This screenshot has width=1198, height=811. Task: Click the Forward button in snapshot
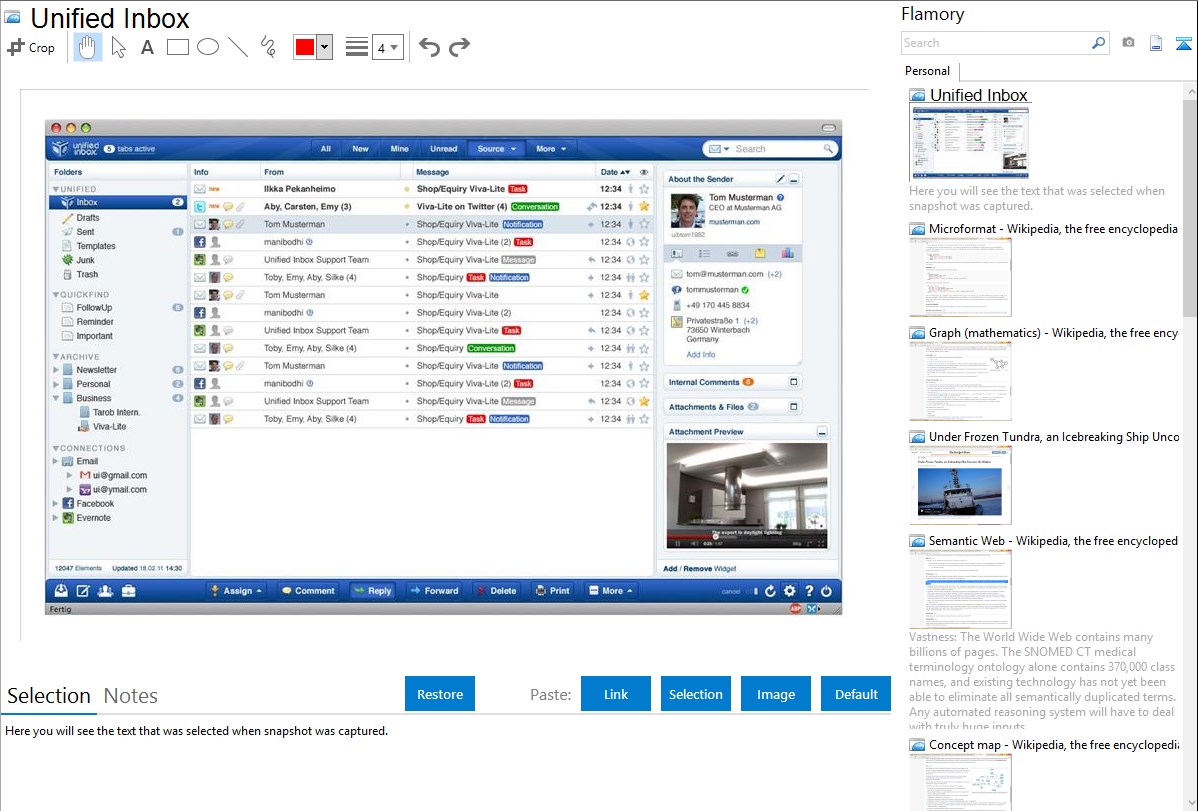coord(435,591)
